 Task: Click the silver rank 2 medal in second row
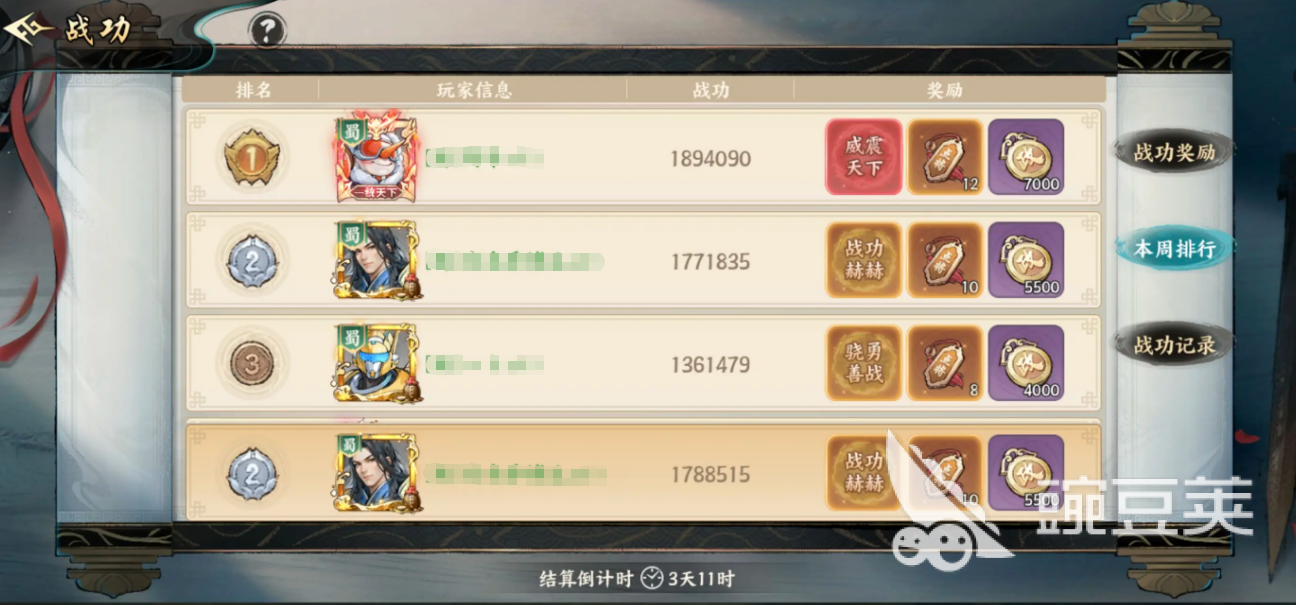[x=252, y=262]
